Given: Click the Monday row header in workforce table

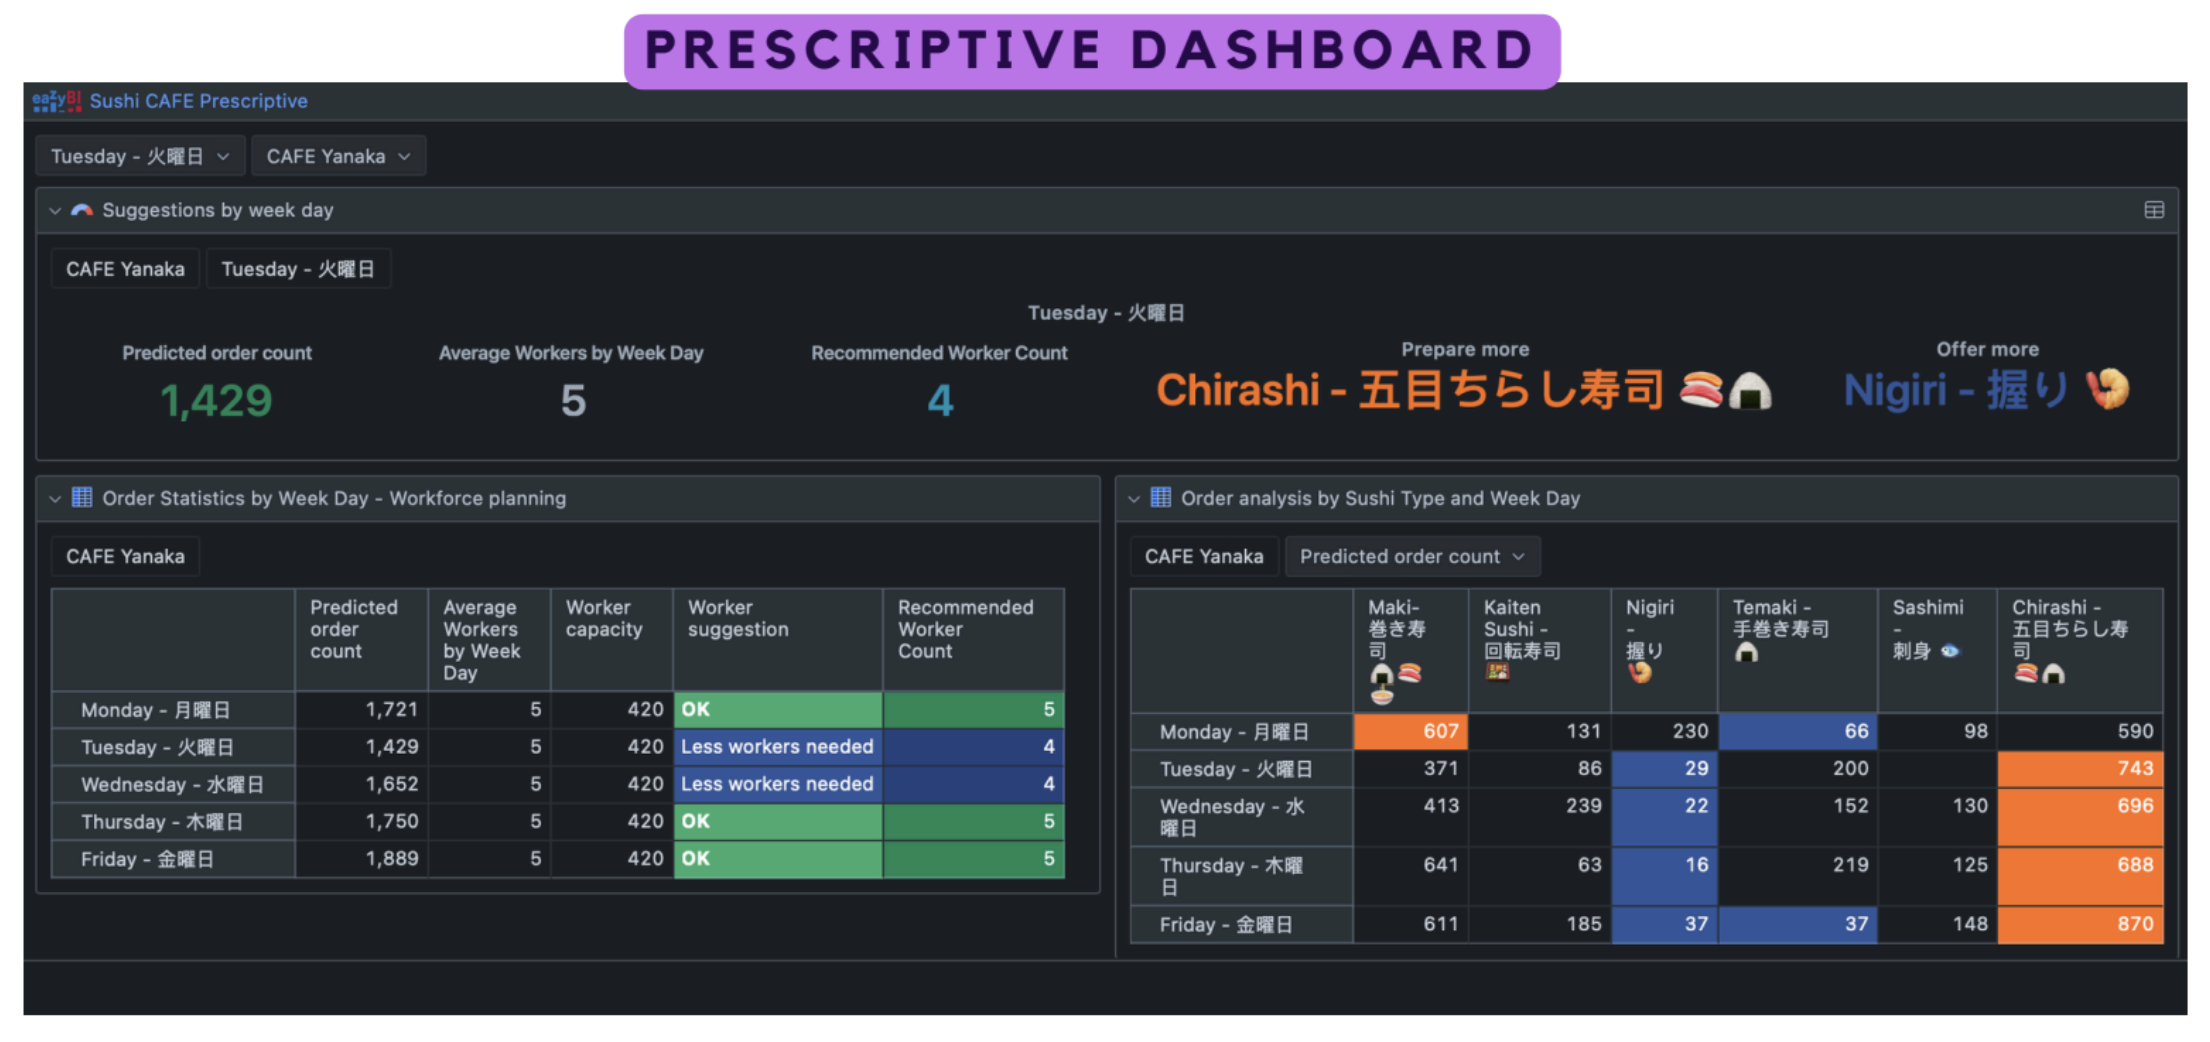Looking at the screenshot, I should [173, 710].
